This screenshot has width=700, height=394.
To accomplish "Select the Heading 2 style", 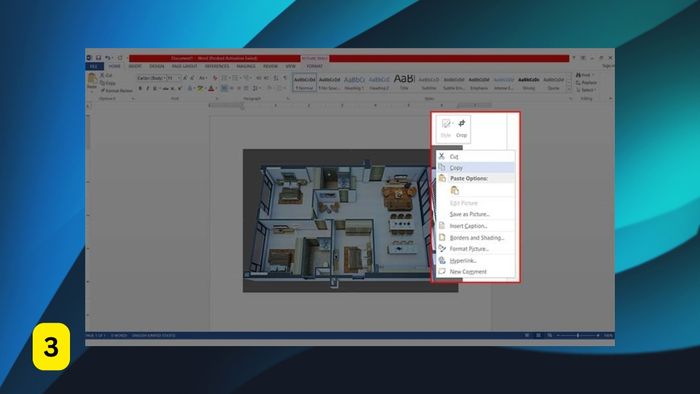I will 379,83.
